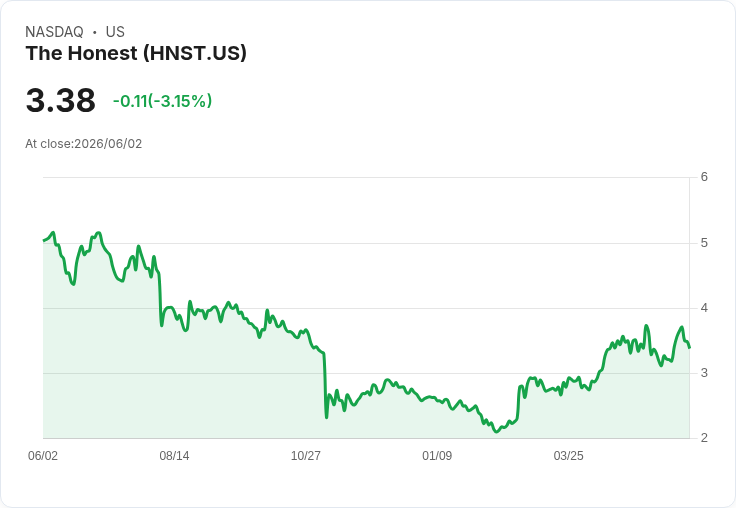Viewport: 736px width, 508px height.
Task: Select the current price 3.38
Action: coord(61,100)
